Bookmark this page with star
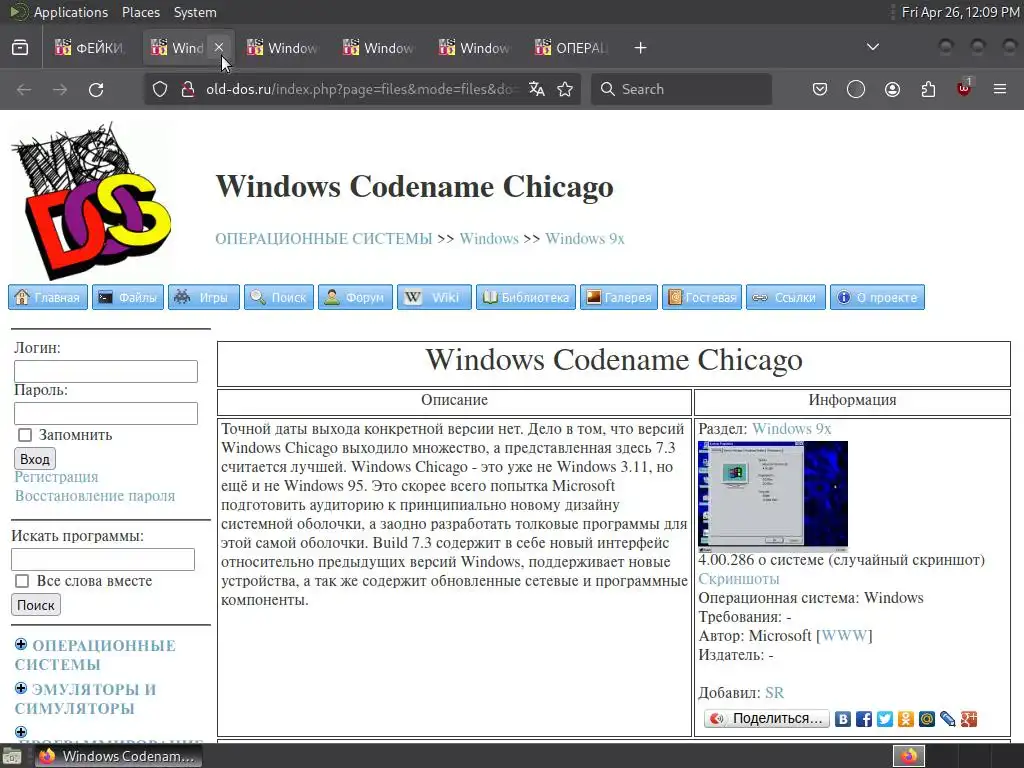Screen dimensions: 1024x768 (565, 89)
